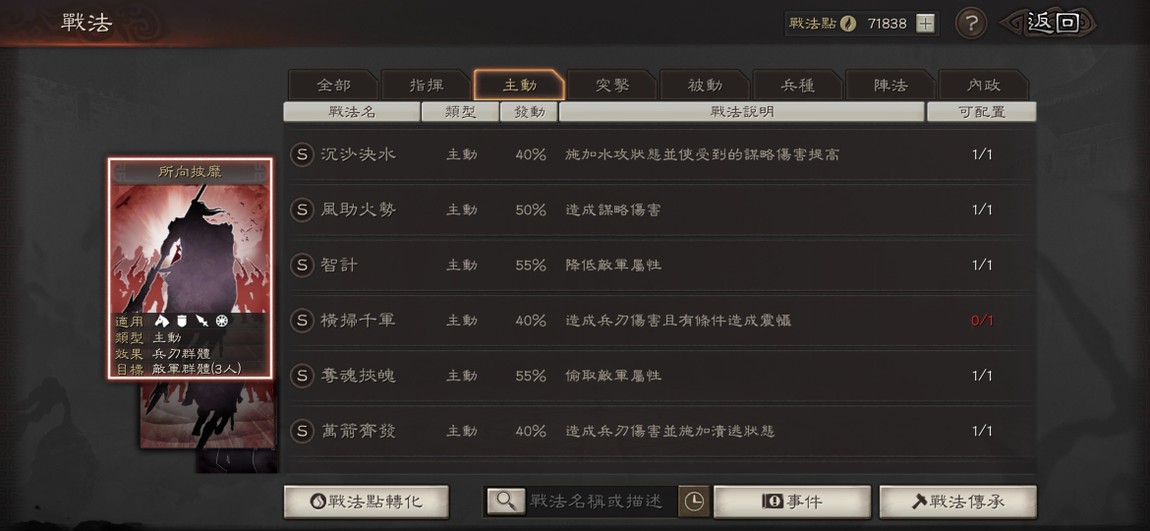
Task: Click the plus icon beside 戰法點 71838
Action: point(926,23)
